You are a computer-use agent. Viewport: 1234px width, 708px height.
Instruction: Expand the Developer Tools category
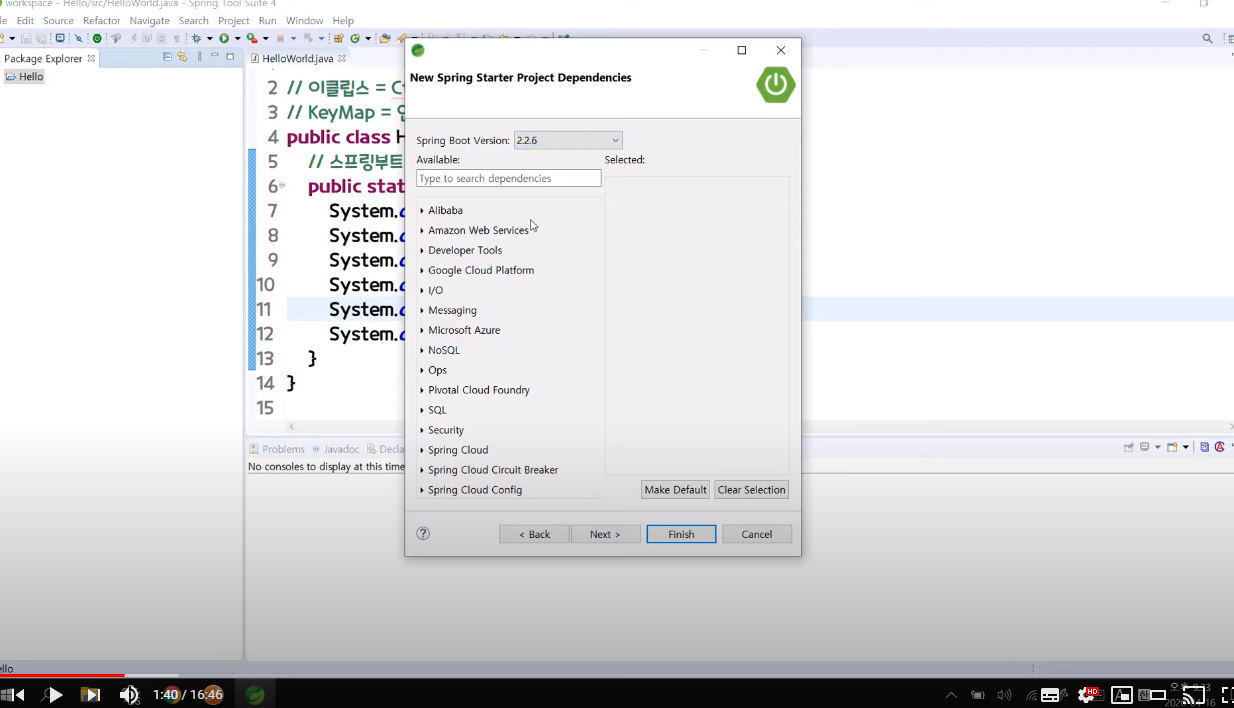[422, 251]
